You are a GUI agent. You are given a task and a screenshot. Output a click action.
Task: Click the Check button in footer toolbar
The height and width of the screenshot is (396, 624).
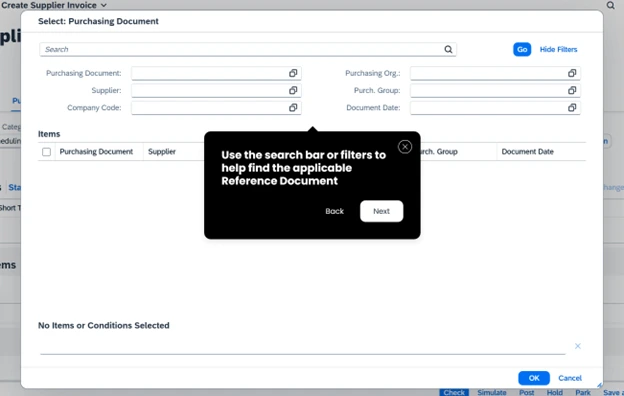click(x=454, y=392)
